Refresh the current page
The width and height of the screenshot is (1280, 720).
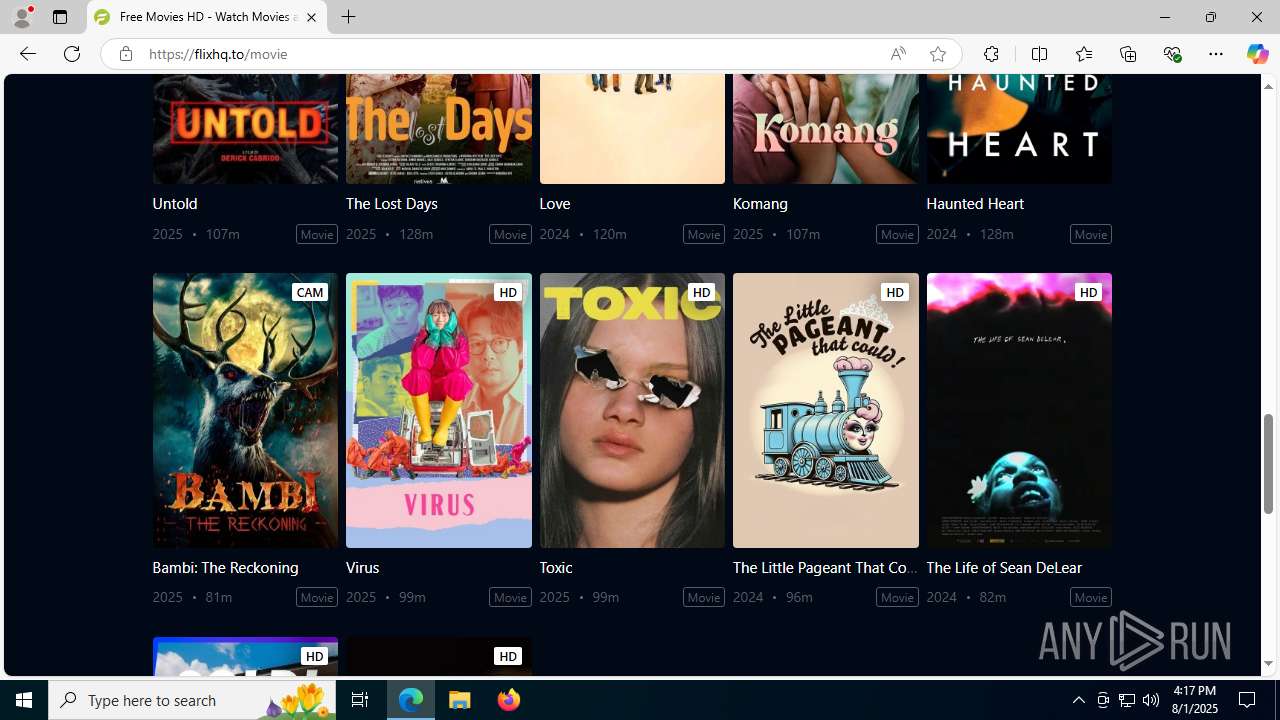[x=72, y=54]
